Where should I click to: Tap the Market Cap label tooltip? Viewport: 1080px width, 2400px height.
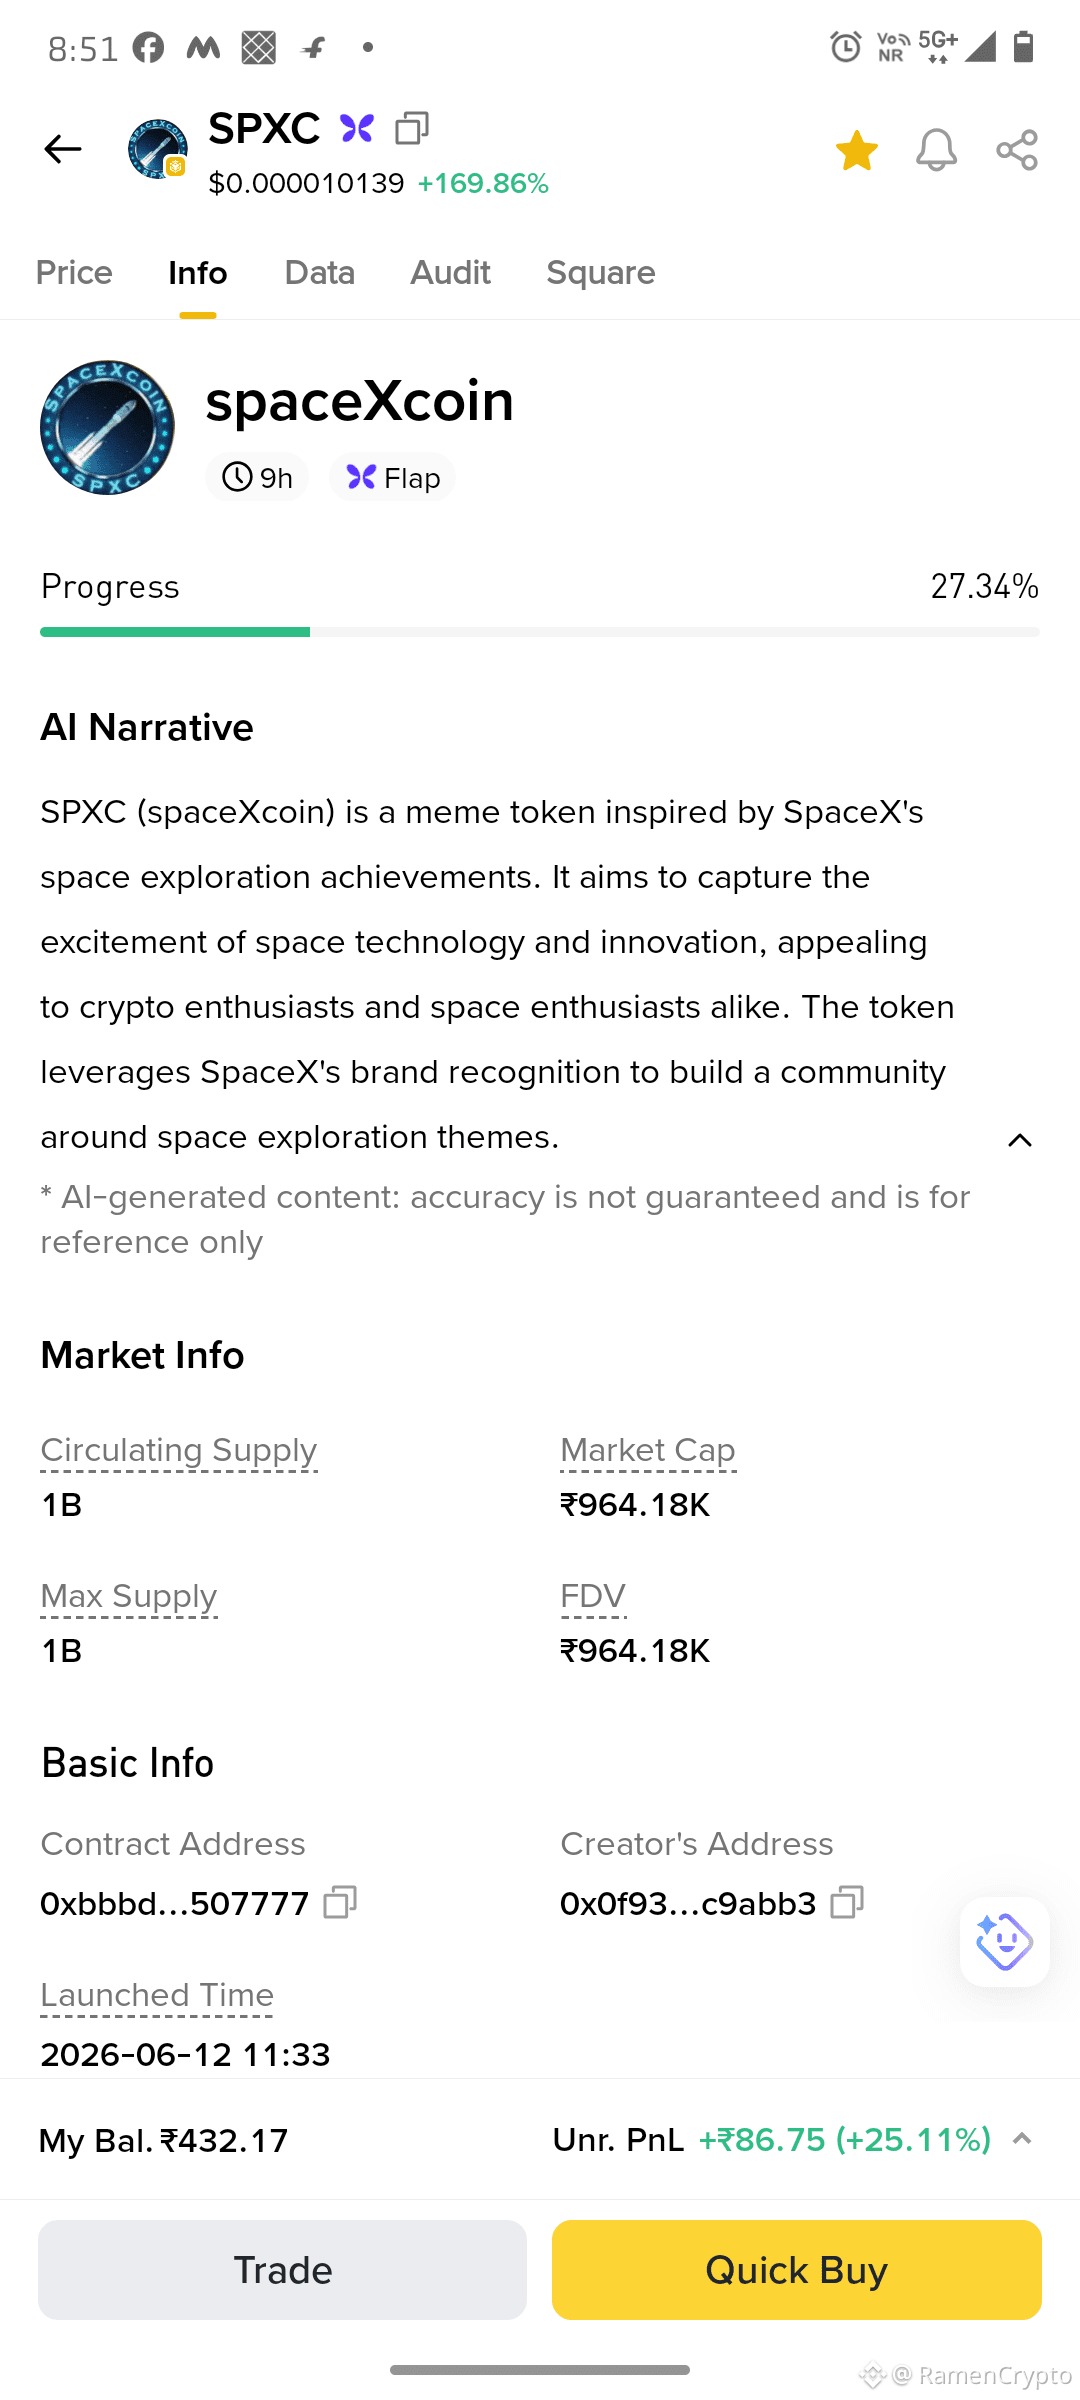[648, 1450]
